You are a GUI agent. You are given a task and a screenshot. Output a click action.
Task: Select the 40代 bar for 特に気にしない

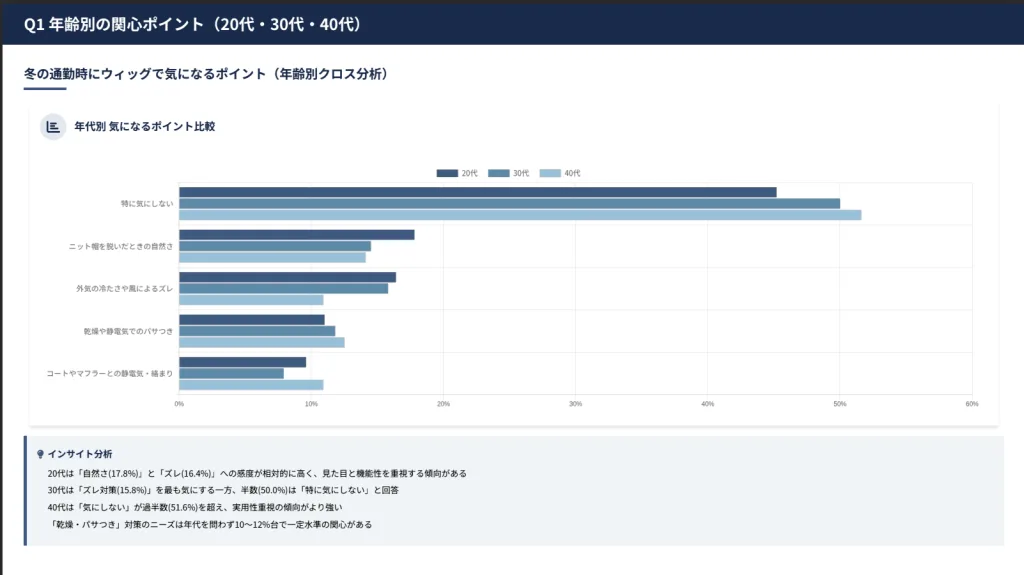point(519,215)
